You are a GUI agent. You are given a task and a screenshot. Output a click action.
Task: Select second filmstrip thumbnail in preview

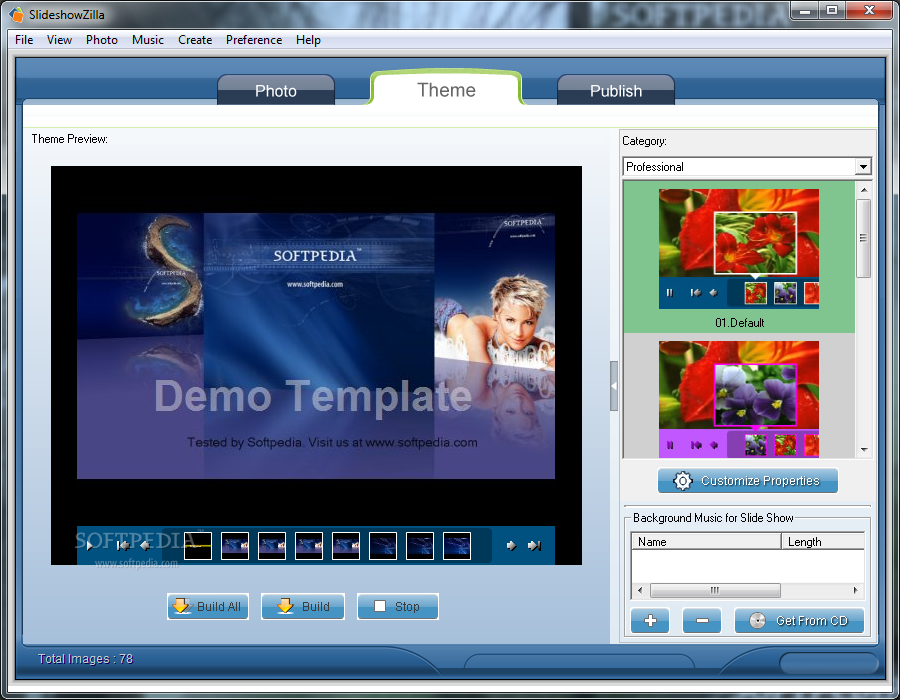click(x=235, y=546)
